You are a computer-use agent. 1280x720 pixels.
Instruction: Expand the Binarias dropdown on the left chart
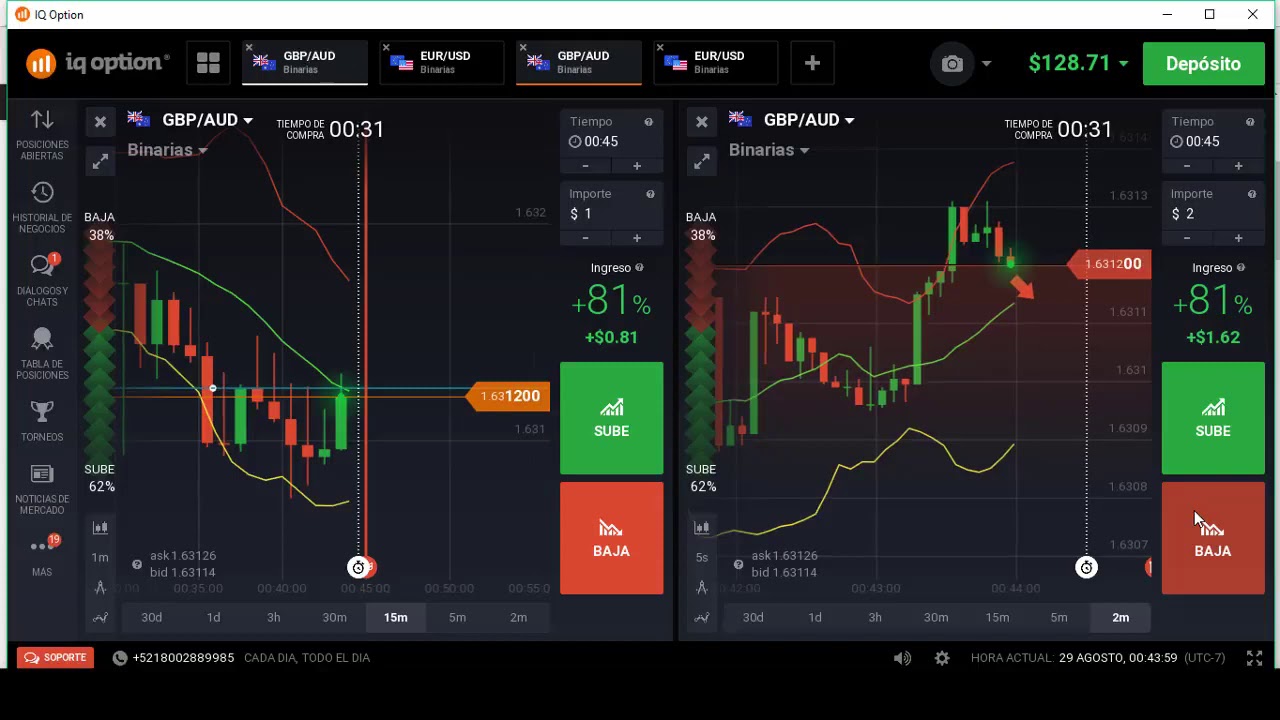pos(167,150)
